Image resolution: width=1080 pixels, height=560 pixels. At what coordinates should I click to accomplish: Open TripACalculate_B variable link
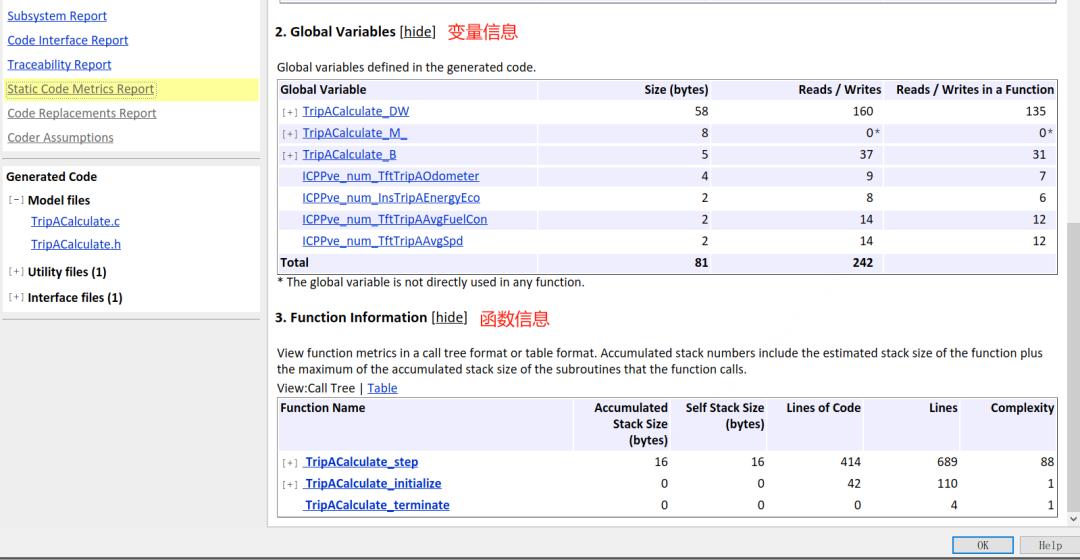point(349,154)
